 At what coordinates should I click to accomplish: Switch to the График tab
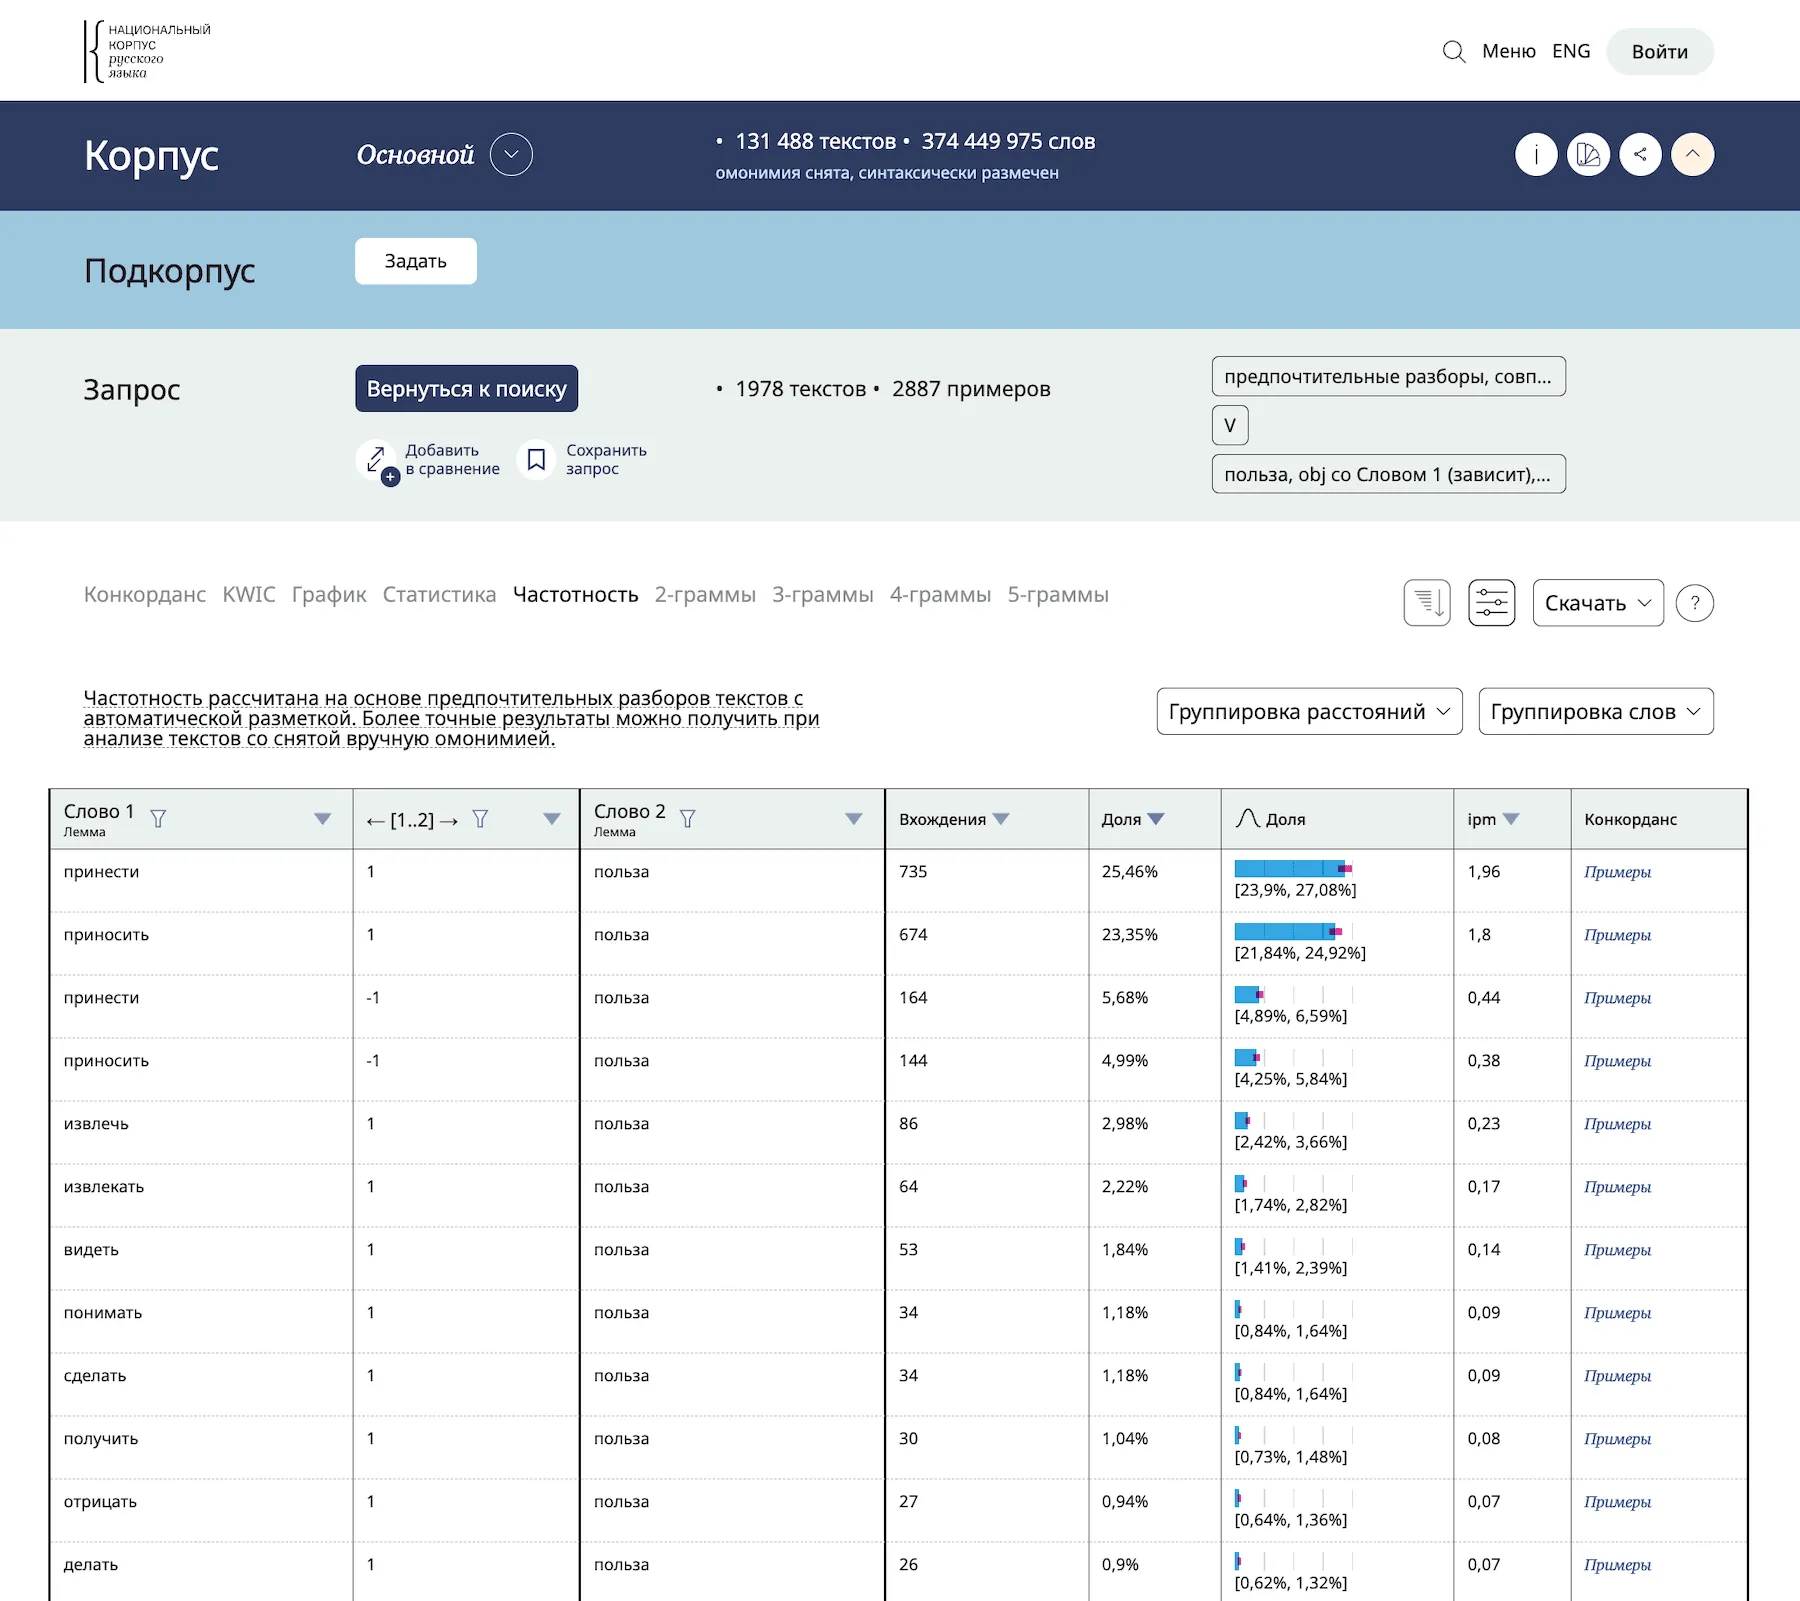[x=329, y=595]
